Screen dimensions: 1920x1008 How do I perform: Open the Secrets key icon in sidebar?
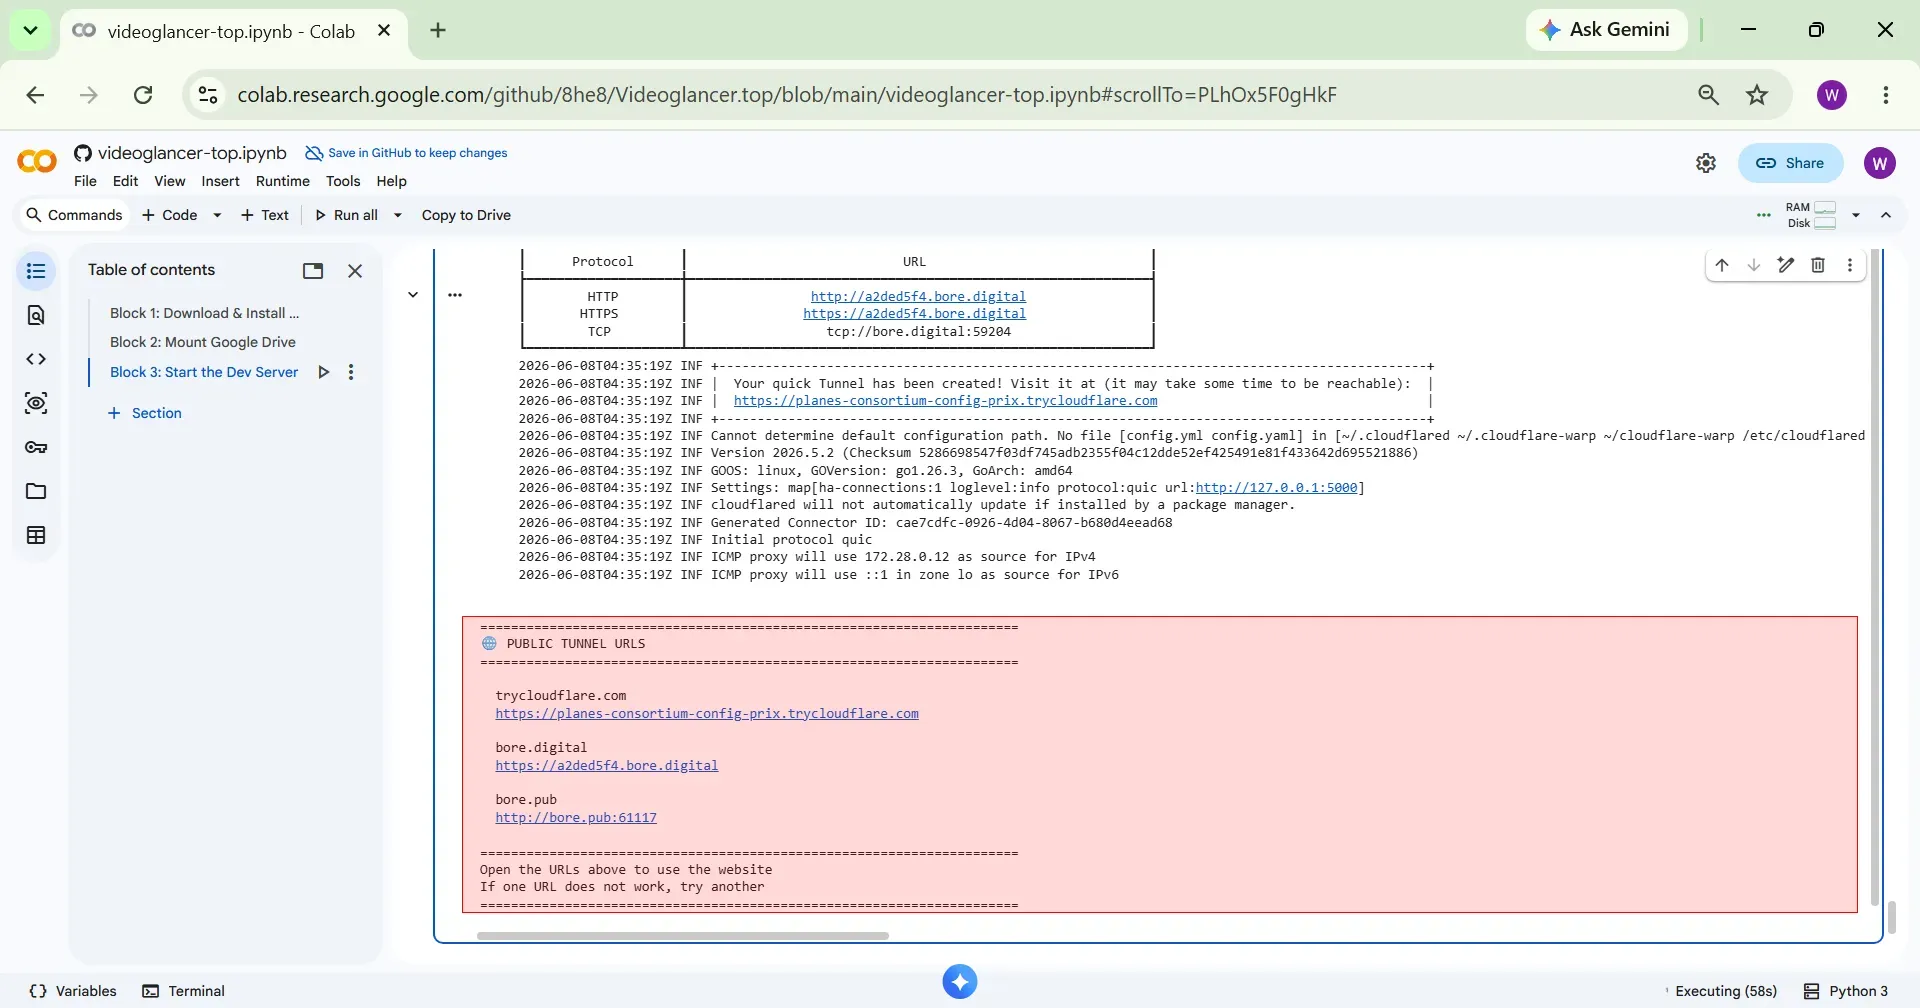point(36,447)
